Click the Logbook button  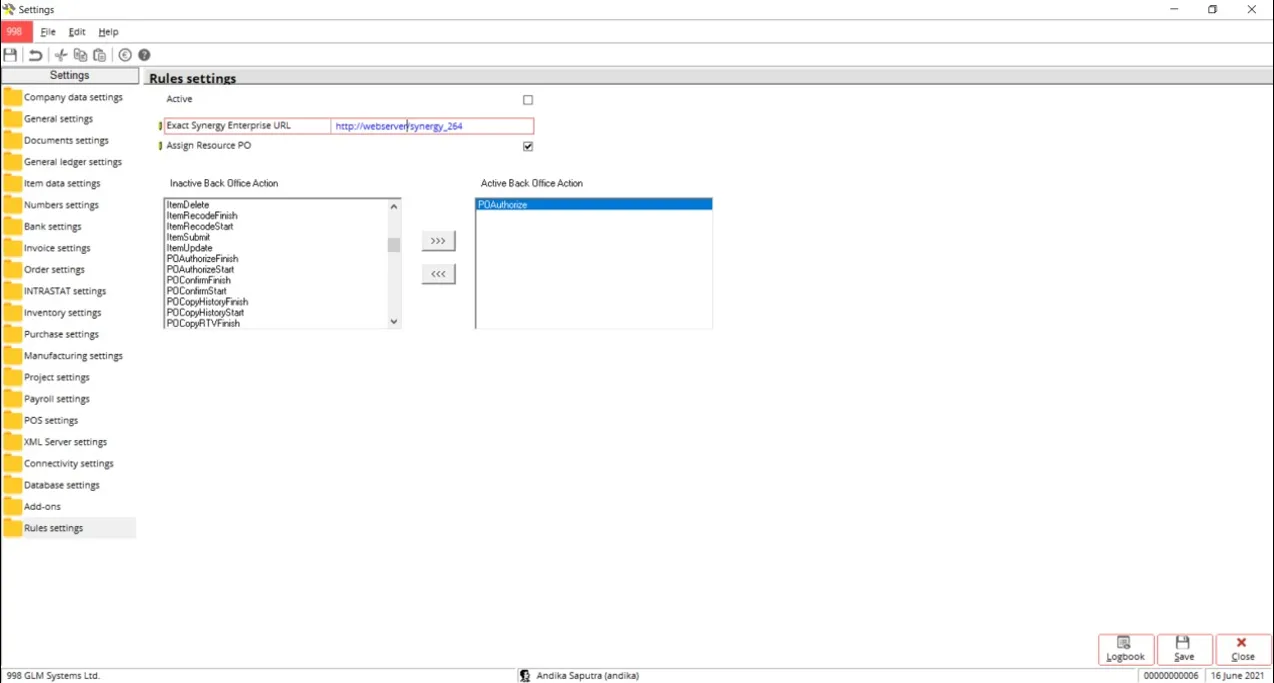[x=1125, y=649]
